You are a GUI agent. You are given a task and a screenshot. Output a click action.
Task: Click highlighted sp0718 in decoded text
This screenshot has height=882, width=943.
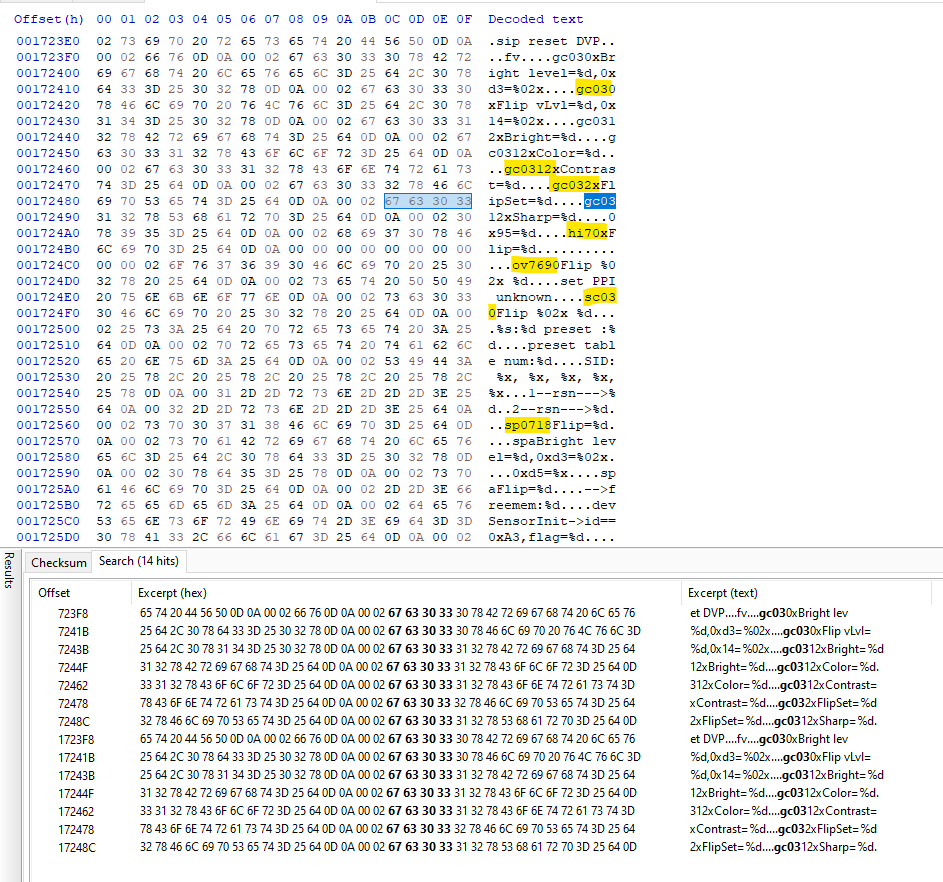click(x=527, y=425)
